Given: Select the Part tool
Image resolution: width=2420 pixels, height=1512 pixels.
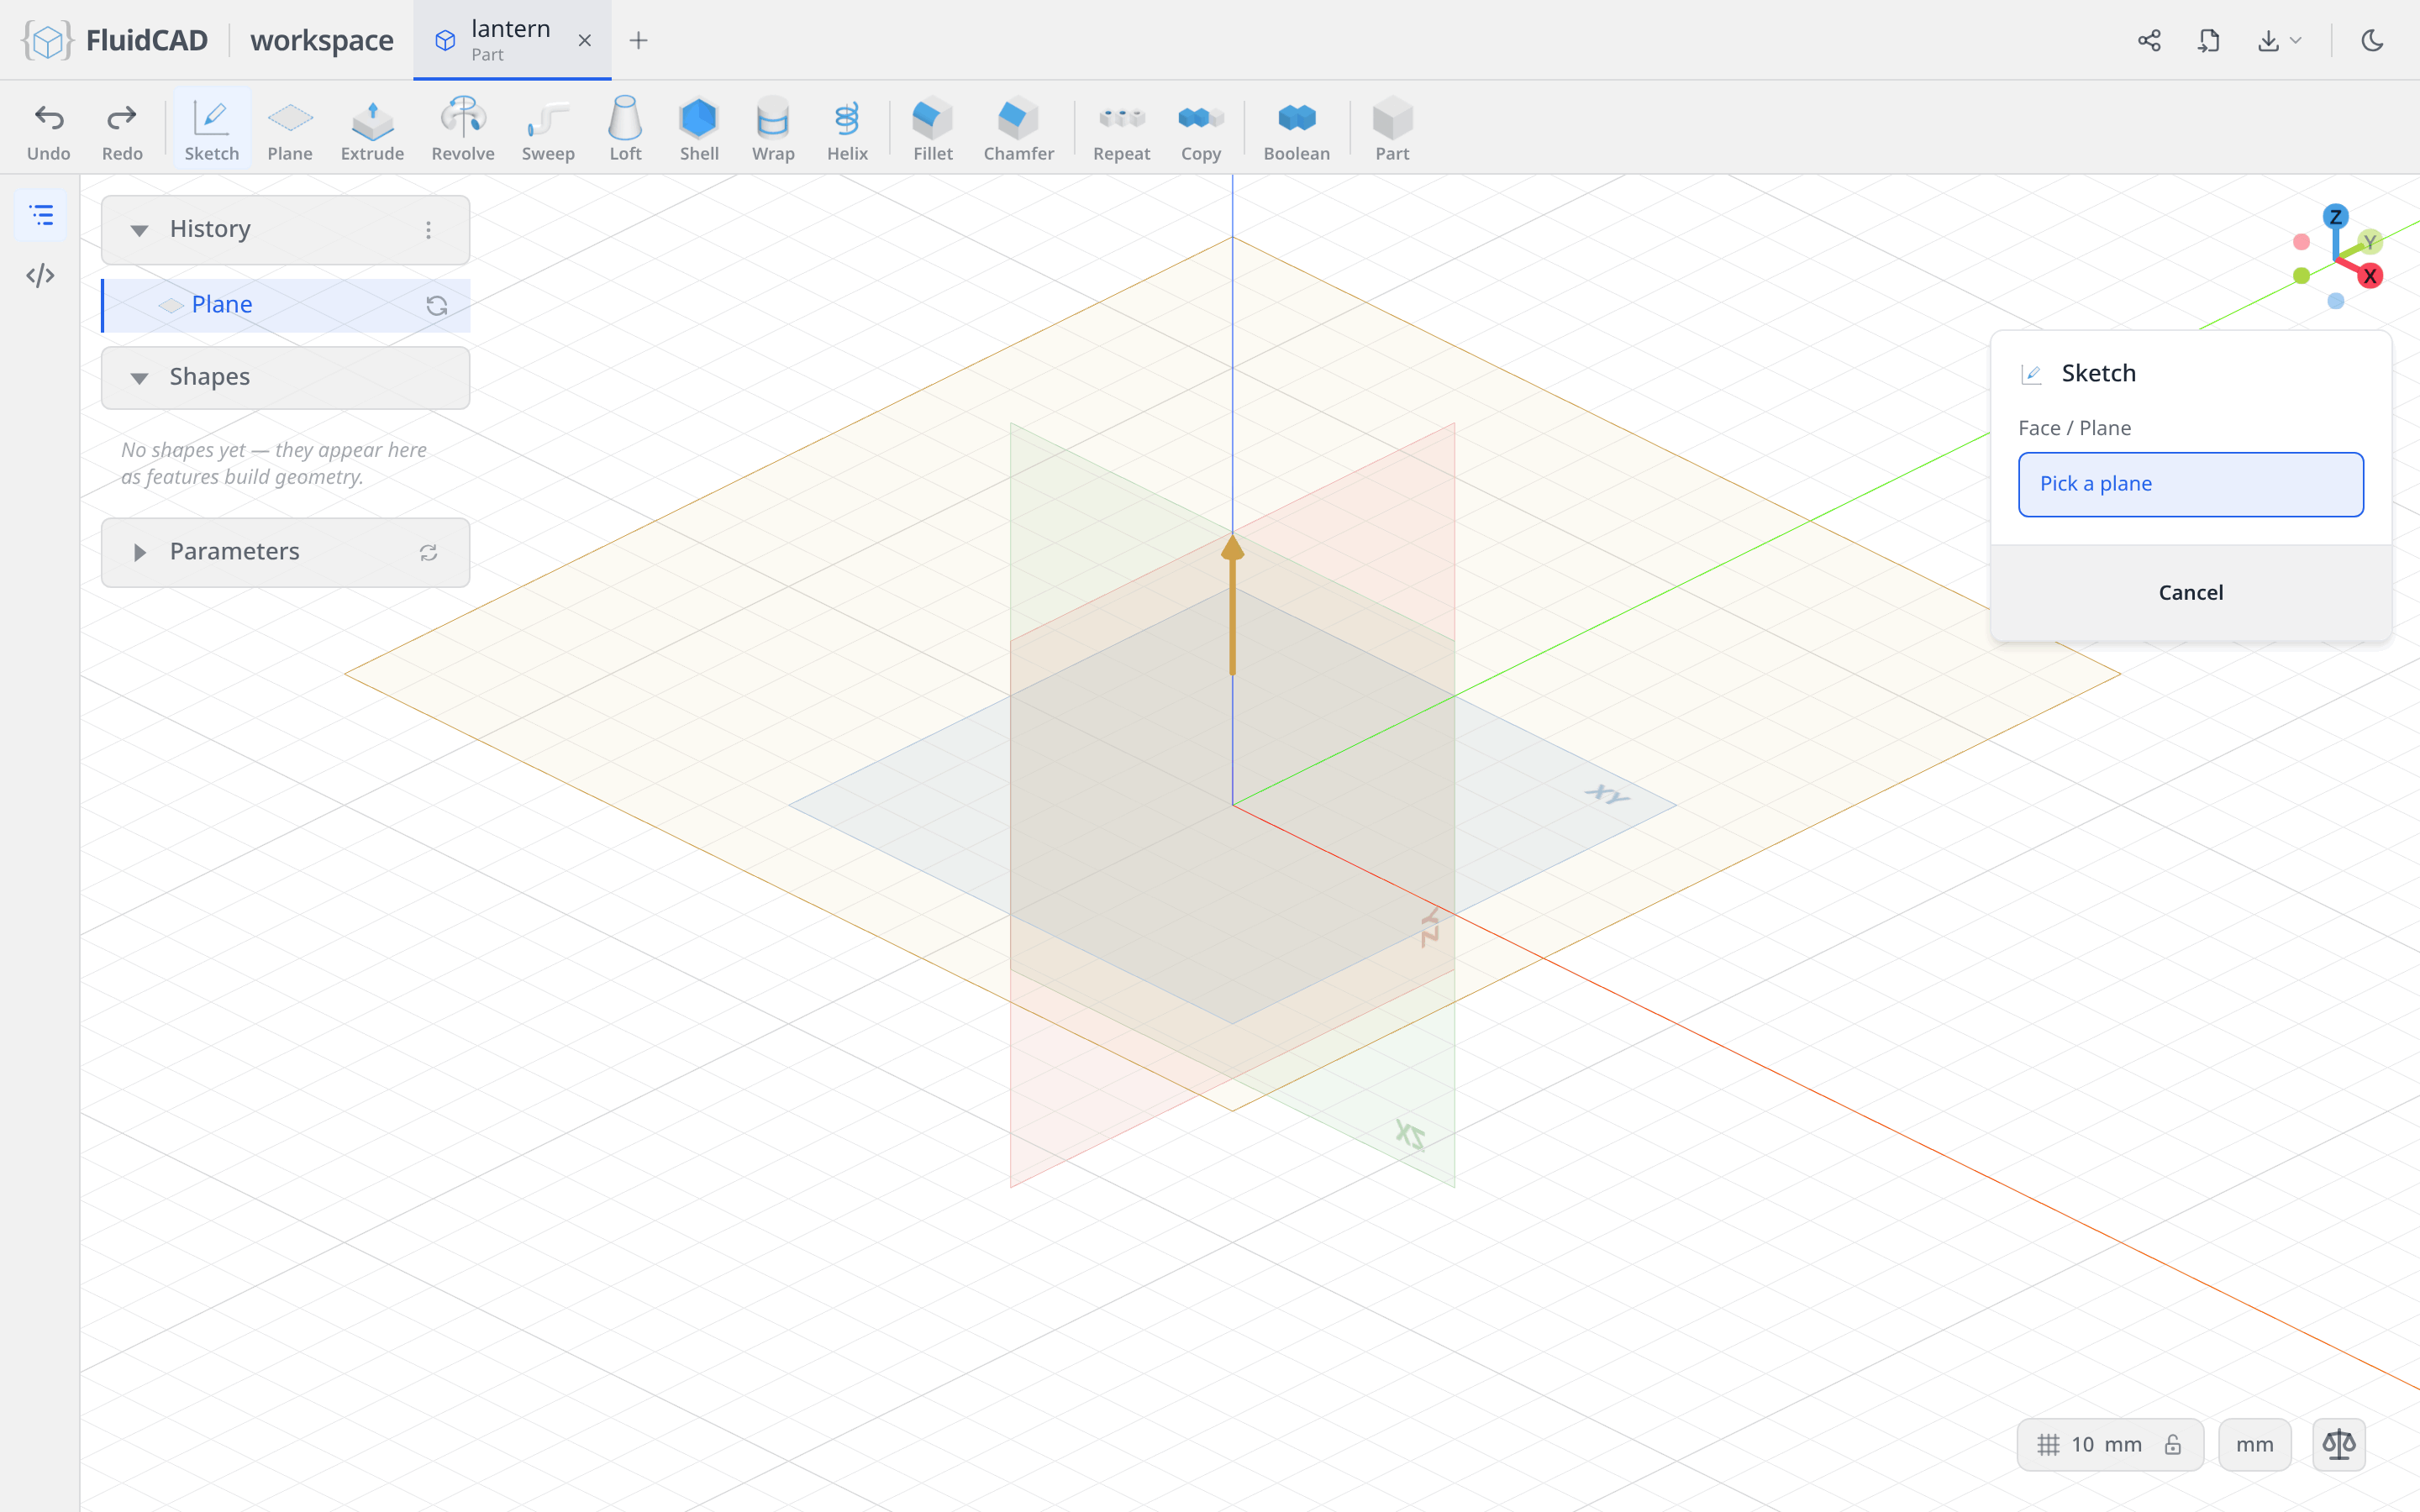Looking at the screenshot, I should [1392, 130].
